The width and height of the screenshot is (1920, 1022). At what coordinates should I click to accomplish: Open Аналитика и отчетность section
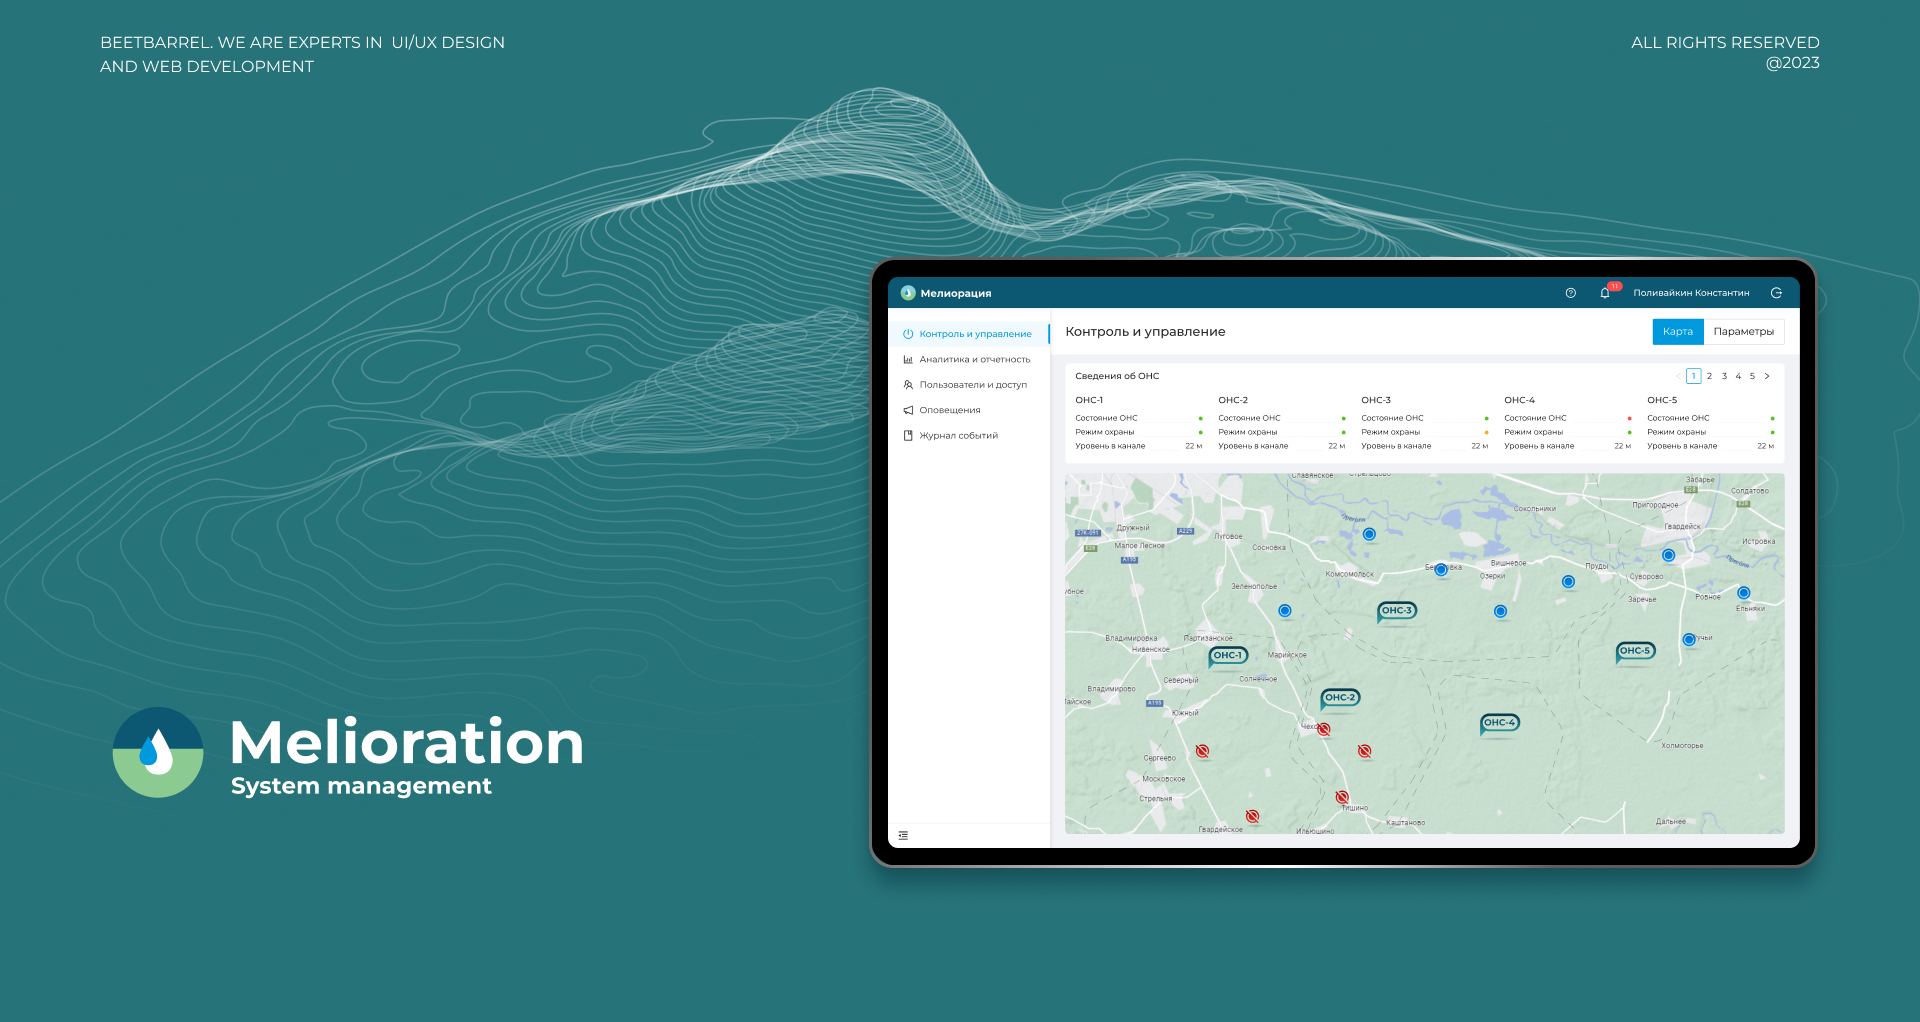point(974,359)
